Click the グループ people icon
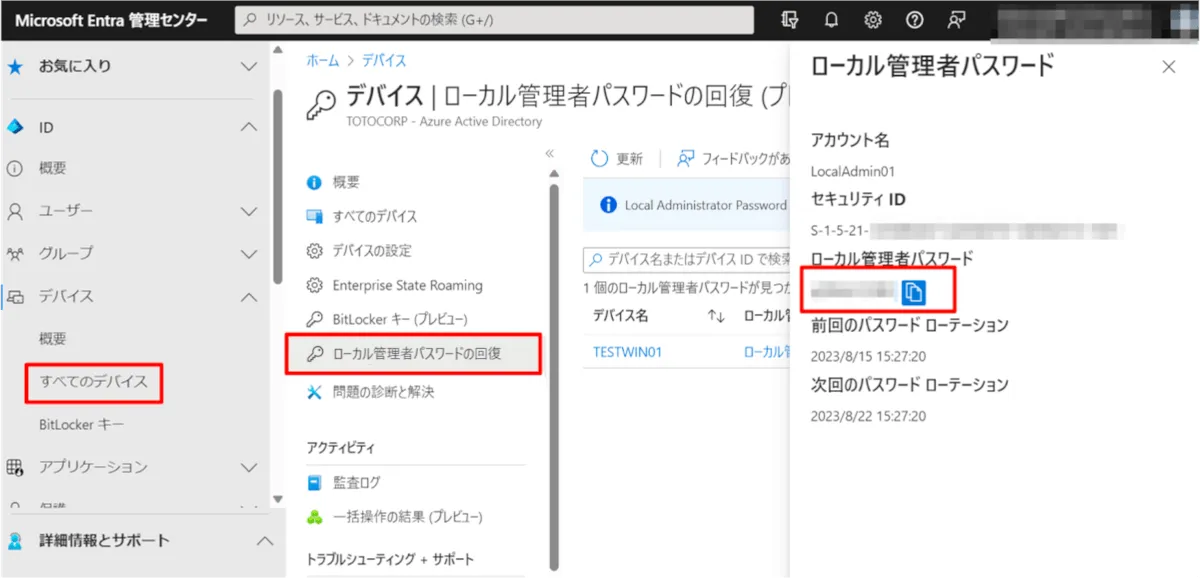The height and width of the screenshot is (578, 1200). pos(15,253)
